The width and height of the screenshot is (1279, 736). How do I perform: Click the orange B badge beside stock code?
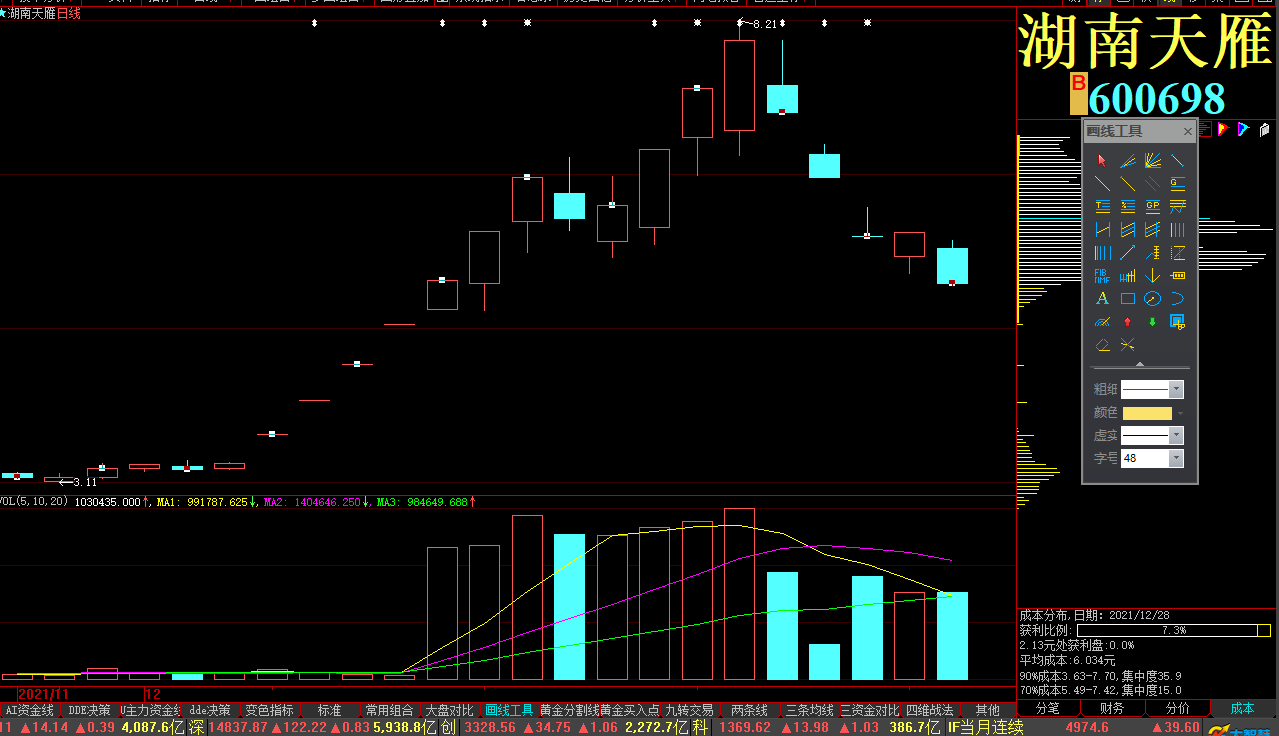coord(1078,93)
